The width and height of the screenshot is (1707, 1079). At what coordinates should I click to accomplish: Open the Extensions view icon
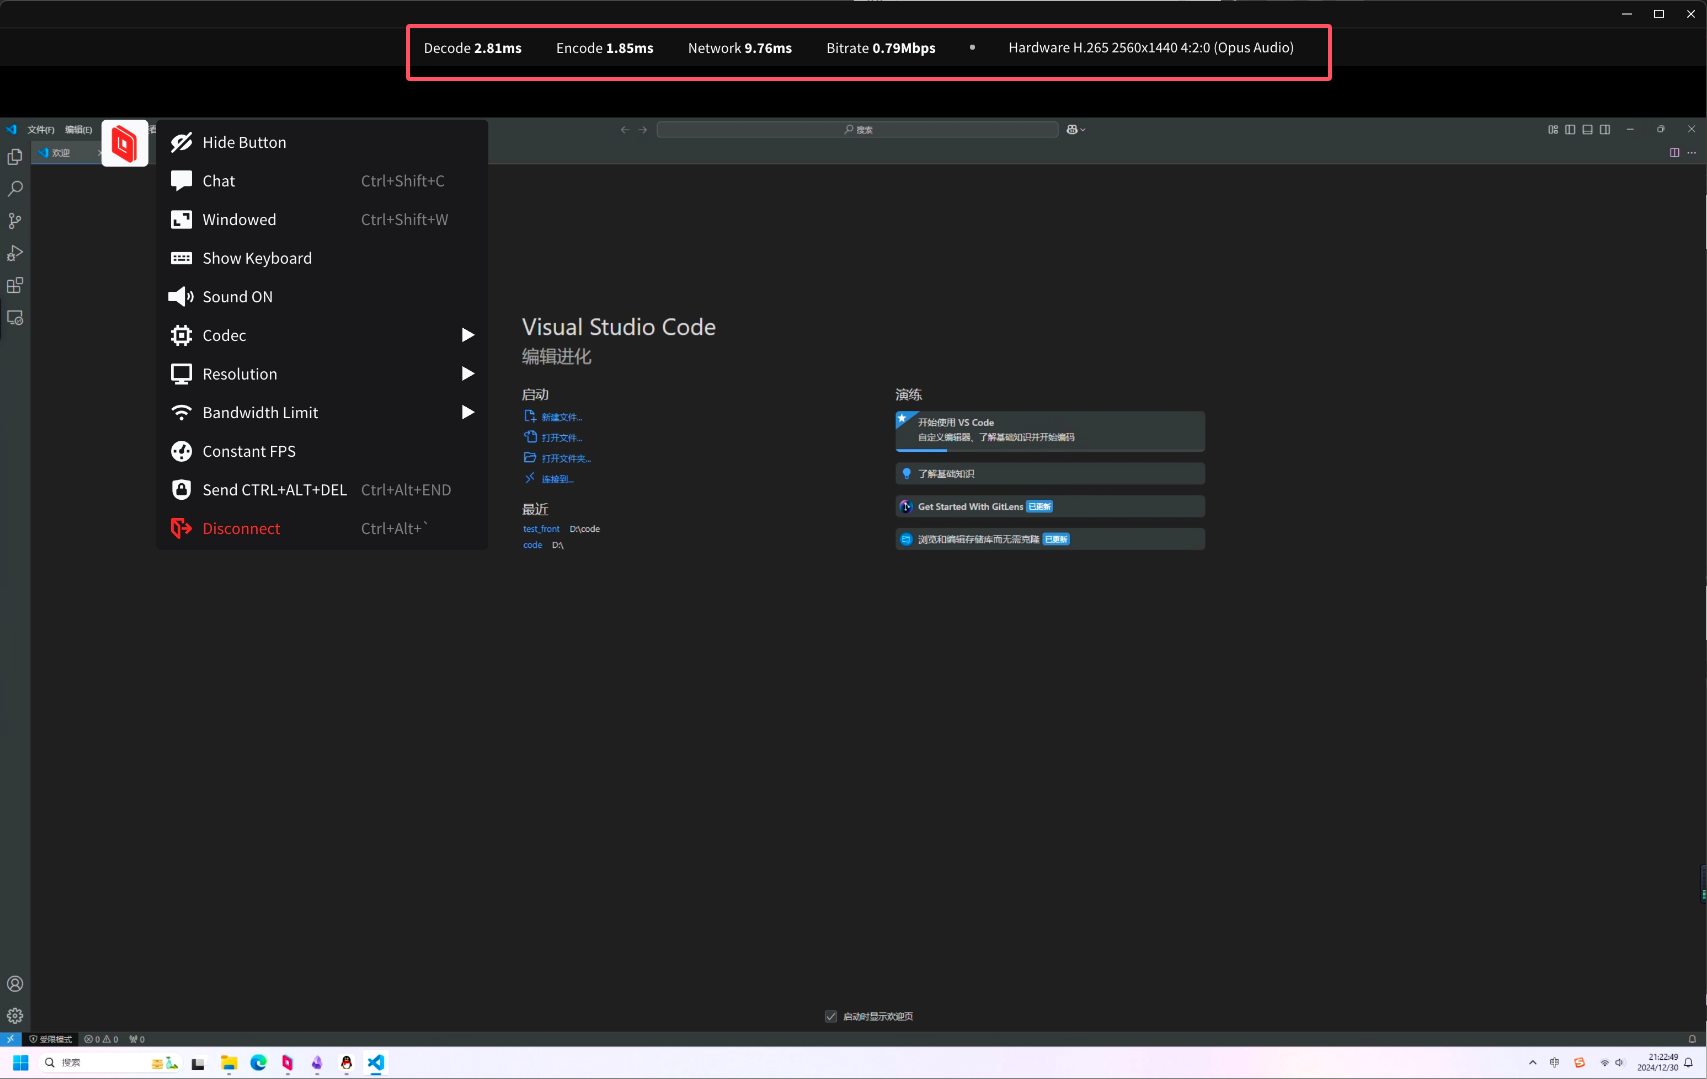(15, 286)
